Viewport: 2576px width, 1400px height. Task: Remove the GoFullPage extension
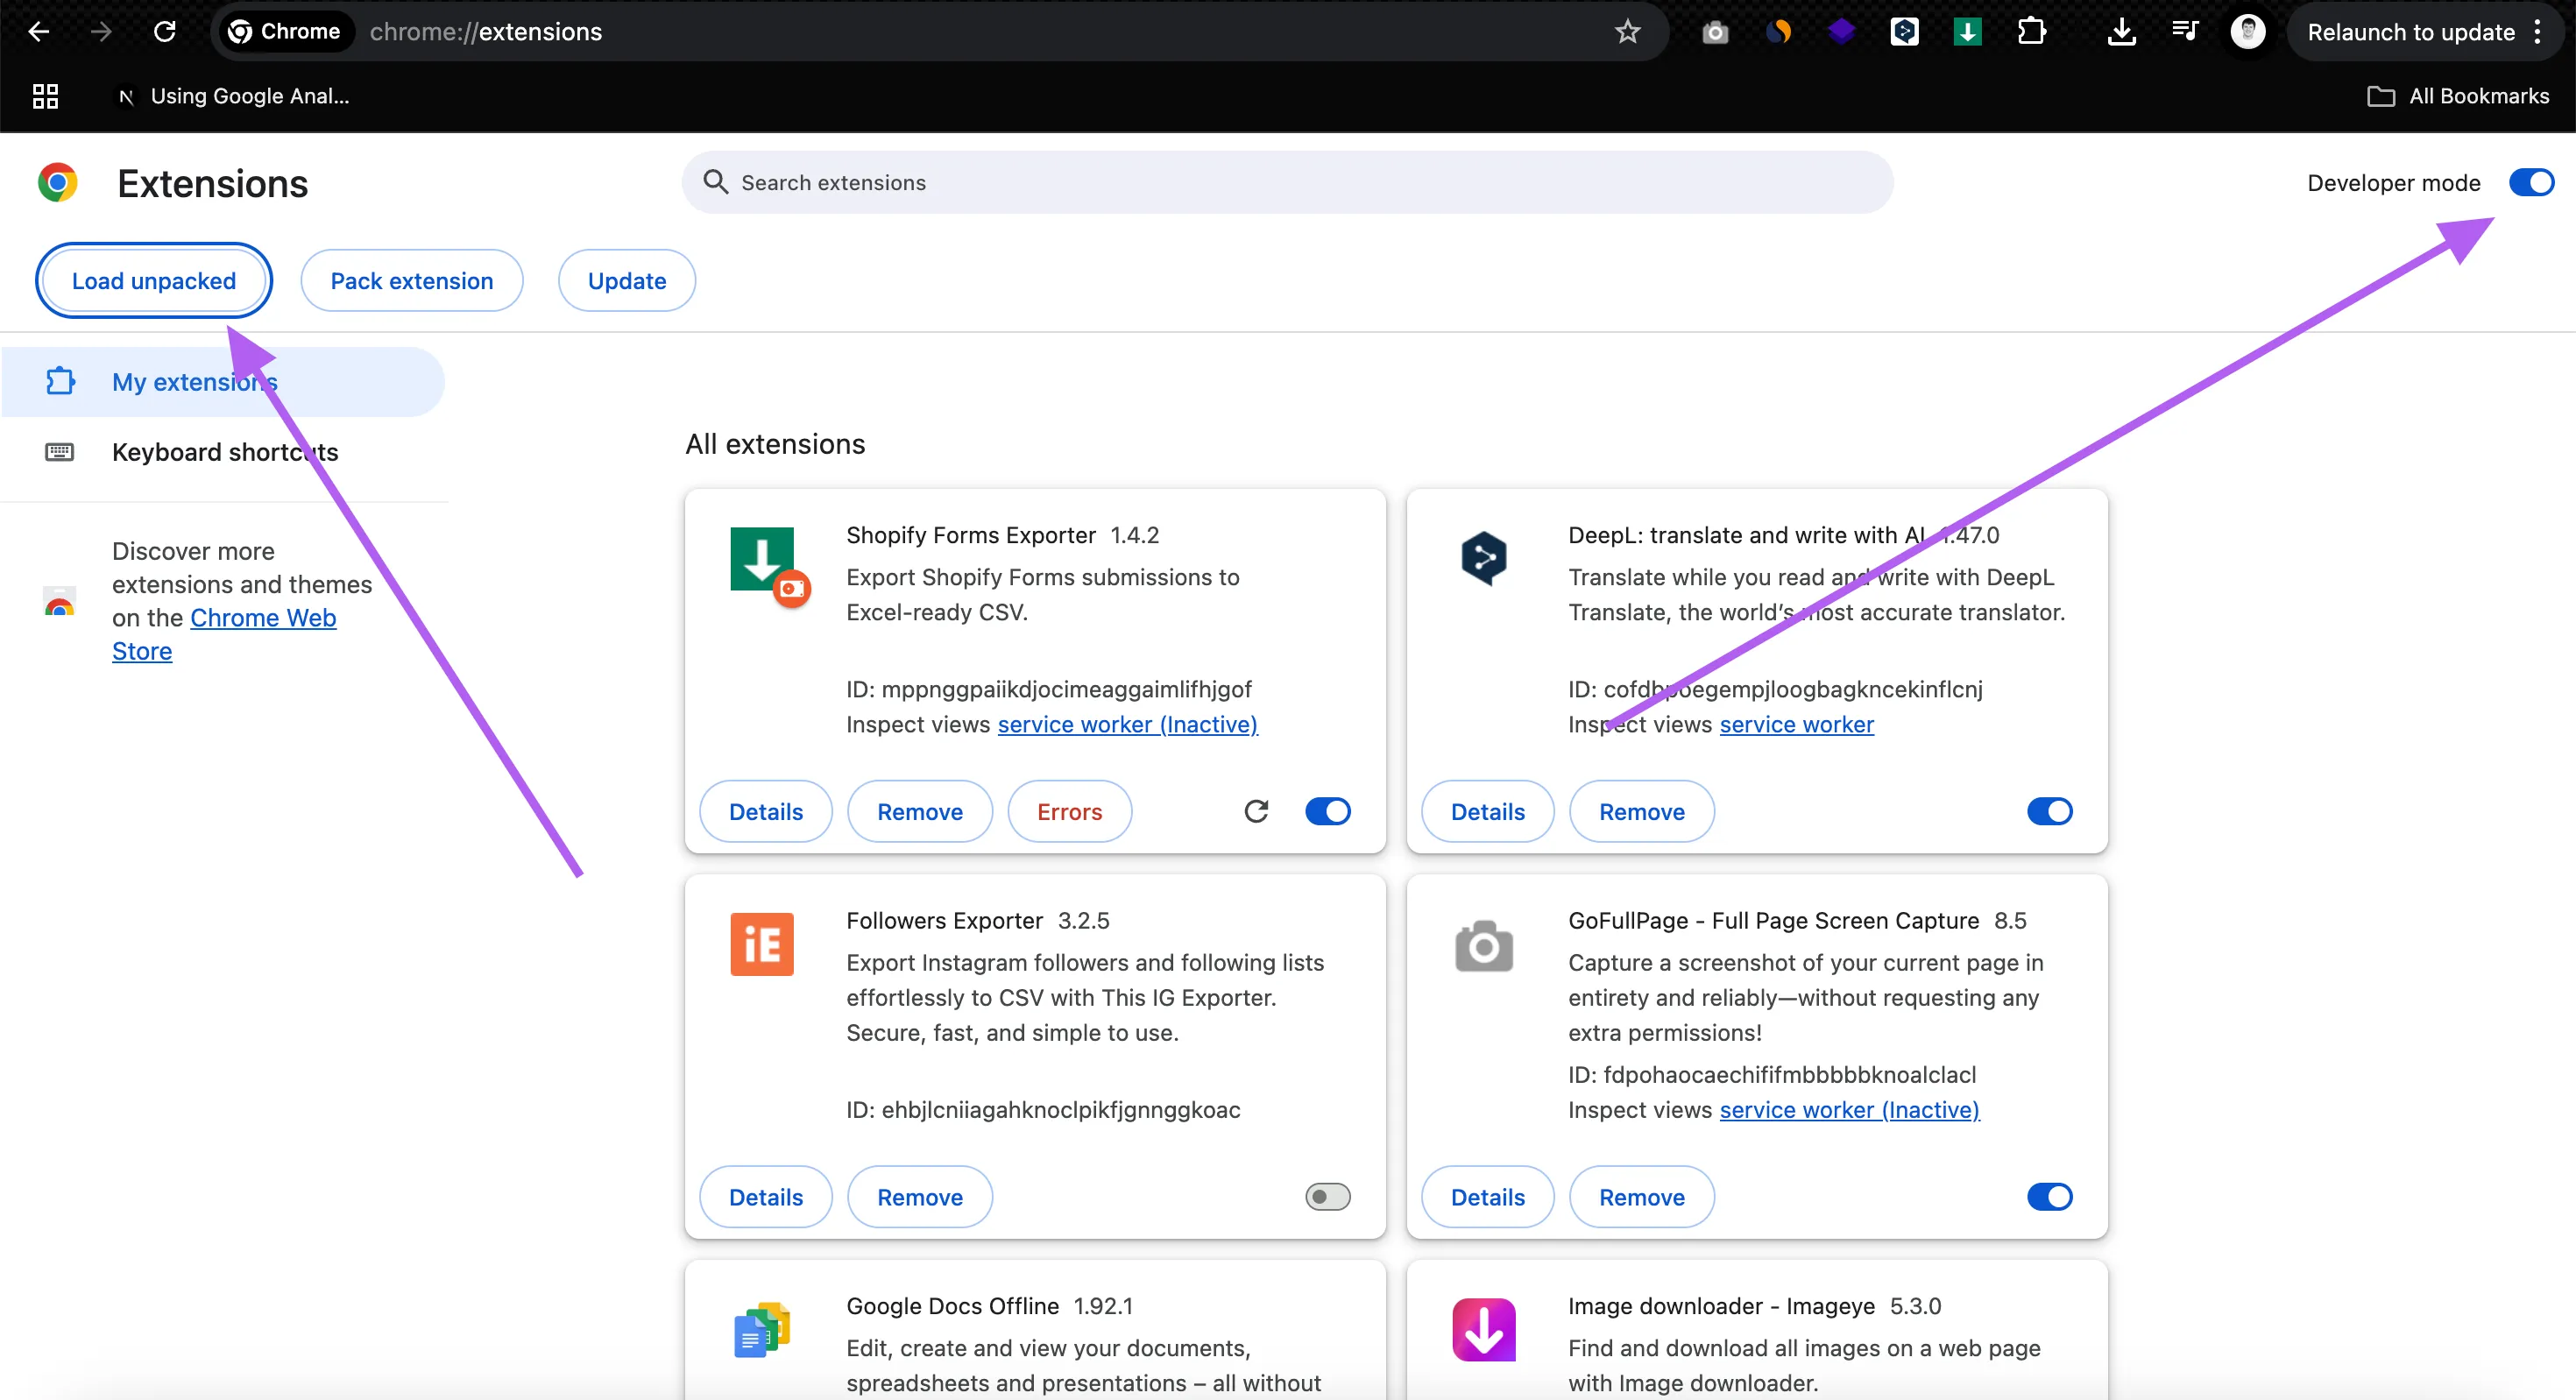coord(1642,1198)
